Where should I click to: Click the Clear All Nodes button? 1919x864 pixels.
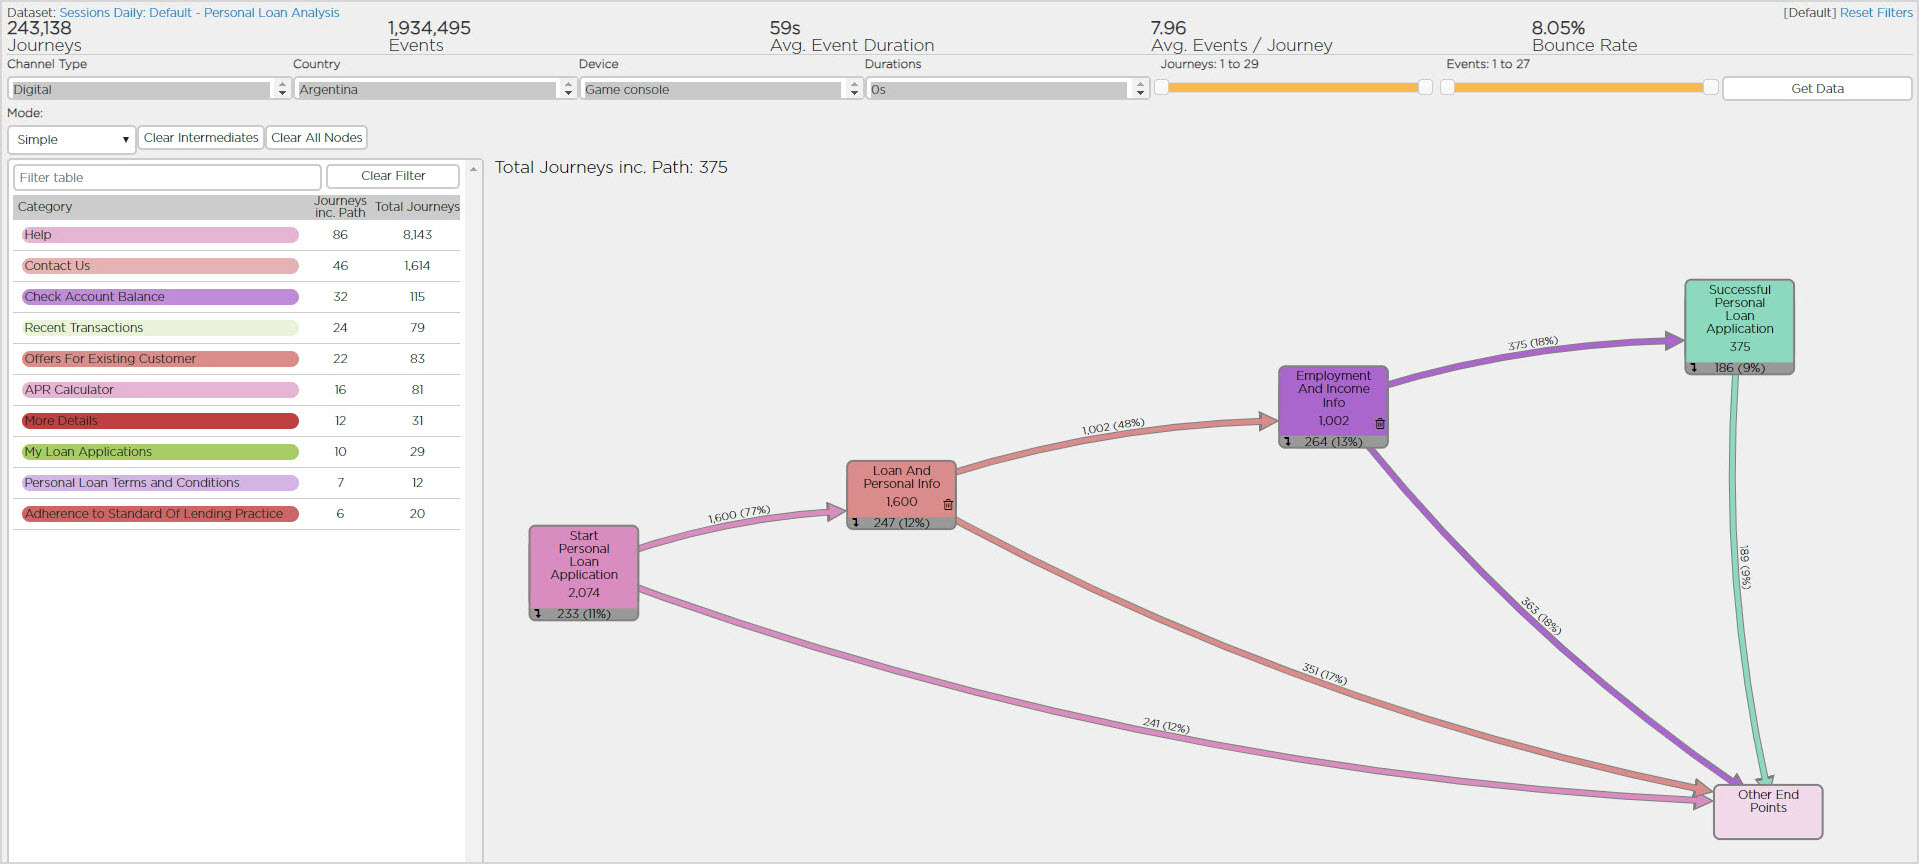[316, 138]
